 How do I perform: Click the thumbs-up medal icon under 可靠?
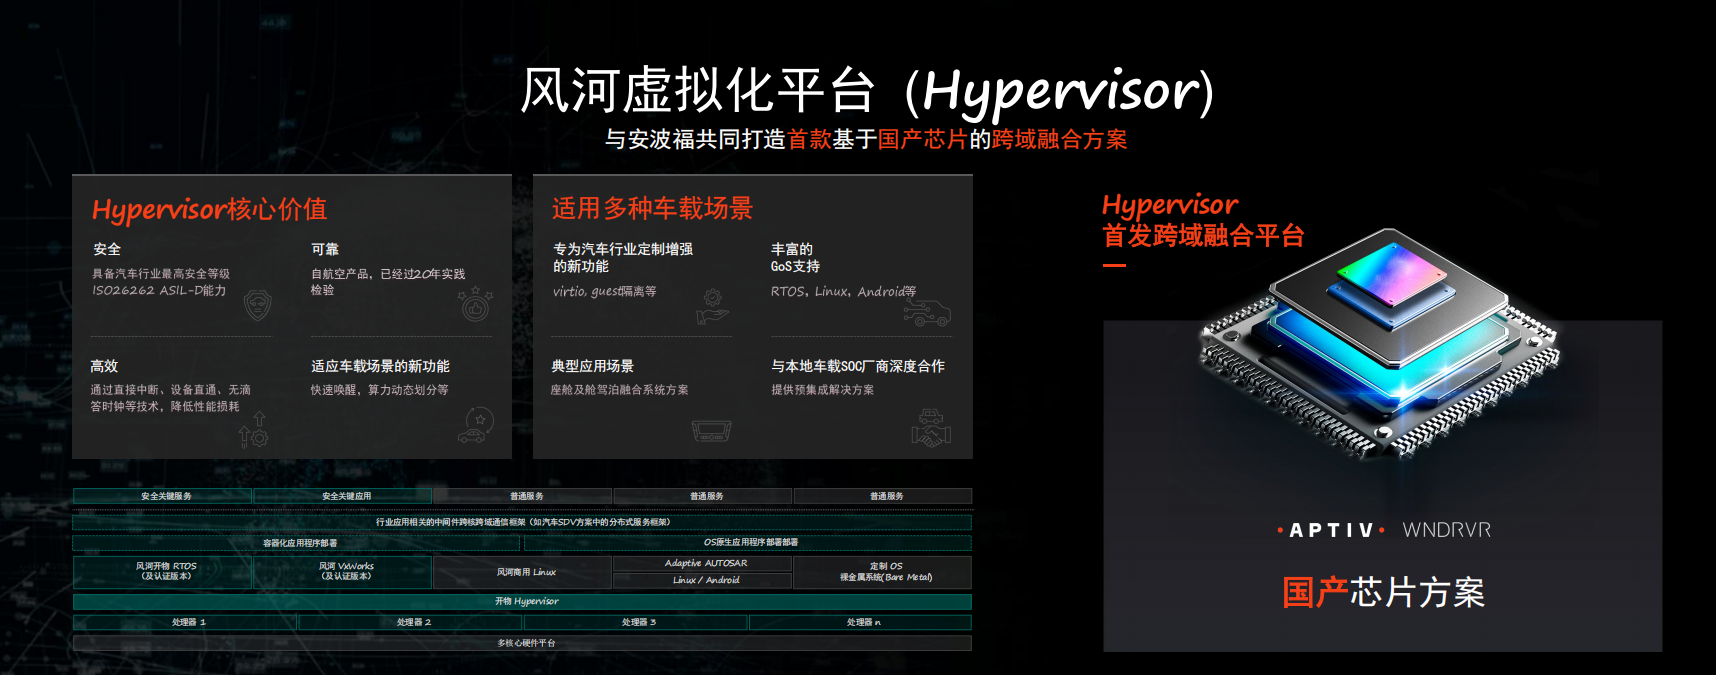[x=475, y=304]
